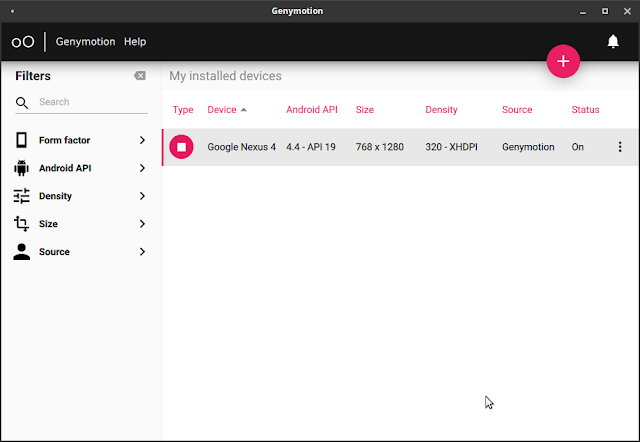Sort by Type column header
Viewport: 640px width, 442px height.
coord(183,110)
